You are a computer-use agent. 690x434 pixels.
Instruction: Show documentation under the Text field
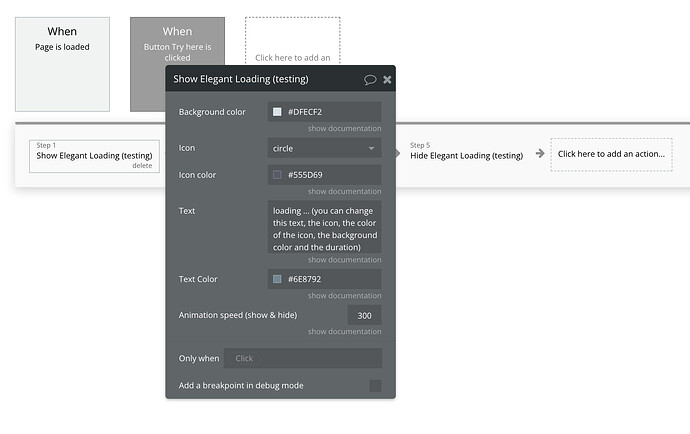pos(345,260)
